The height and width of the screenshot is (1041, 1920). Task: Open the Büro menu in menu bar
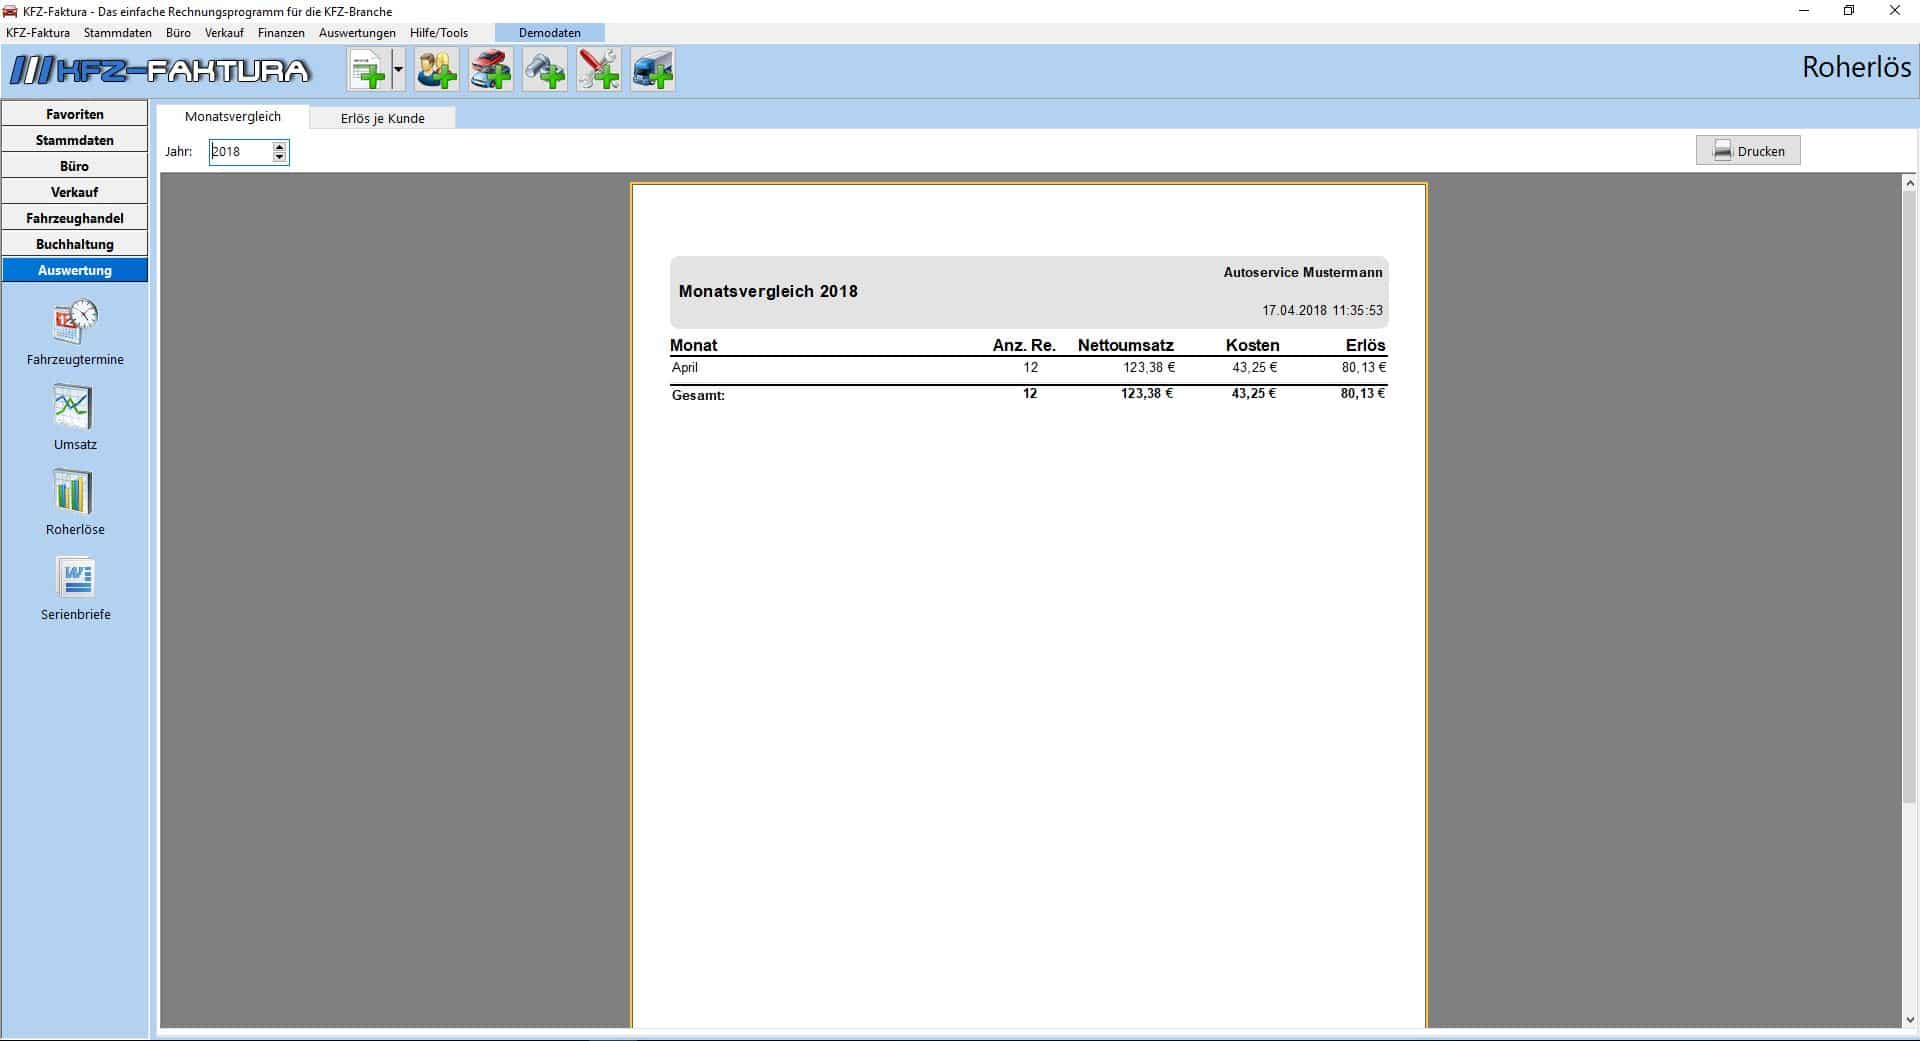click(x=178, y=33)
